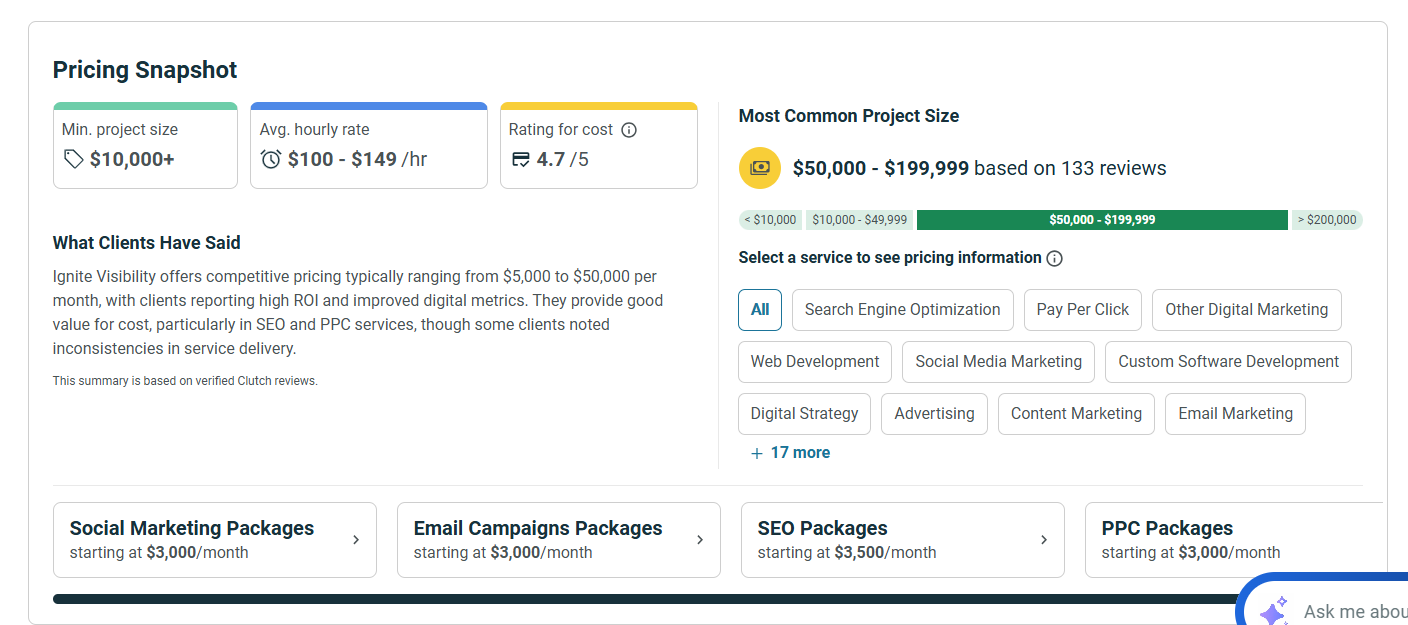This screenshot has width=1408, height=625.
Task: Choose the Content Marketing filter
Action: (x=1076, y=414)
